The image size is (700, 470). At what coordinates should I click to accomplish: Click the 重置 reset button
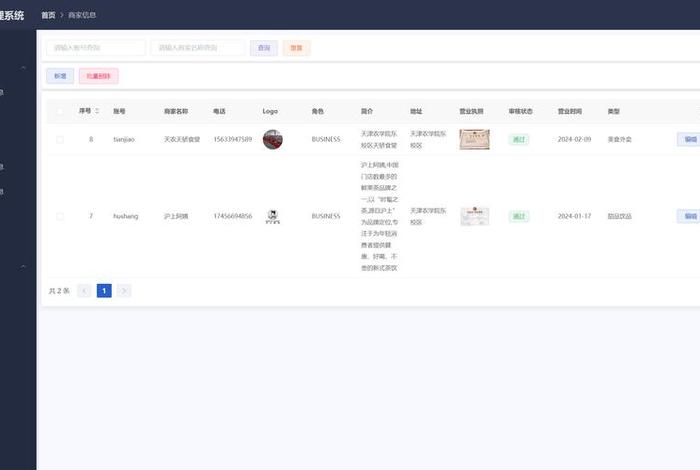click(x=296, y=47)
